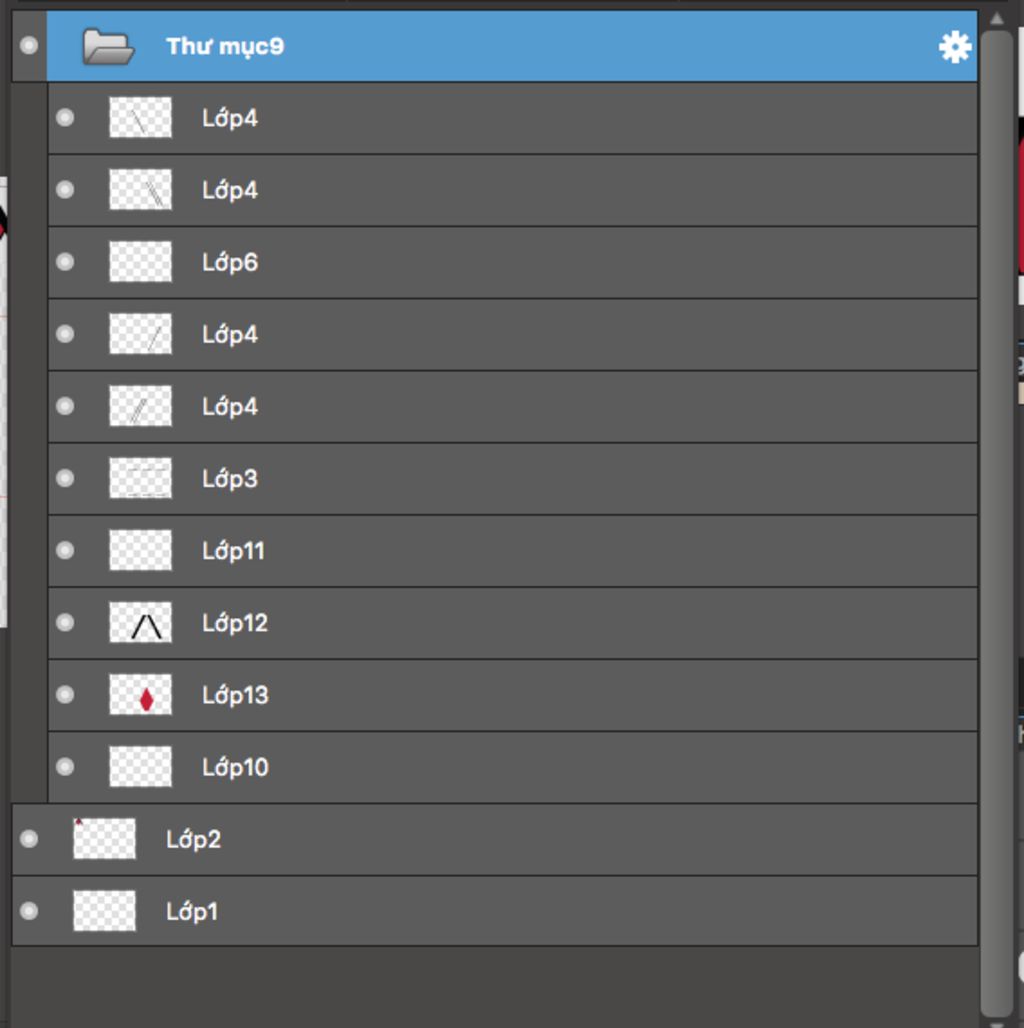Viewport: 1024px width, 1028px height.
Task: Click the Lớp12 thumbnail with black lines
Action: pos(140,623)
